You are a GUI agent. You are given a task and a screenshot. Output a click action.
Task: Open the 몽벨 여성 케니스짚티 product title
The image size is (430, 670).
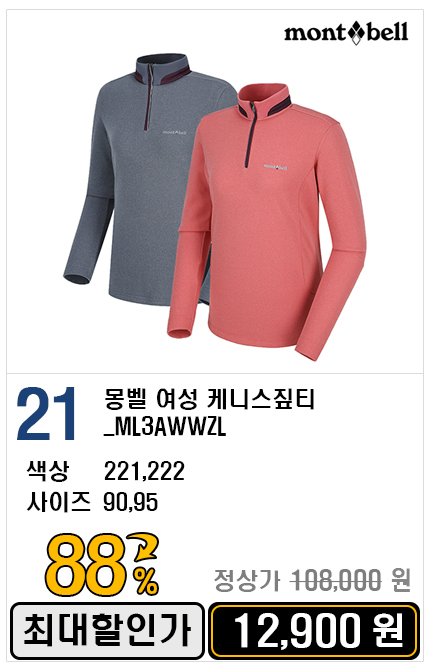[x=209, y=400]
